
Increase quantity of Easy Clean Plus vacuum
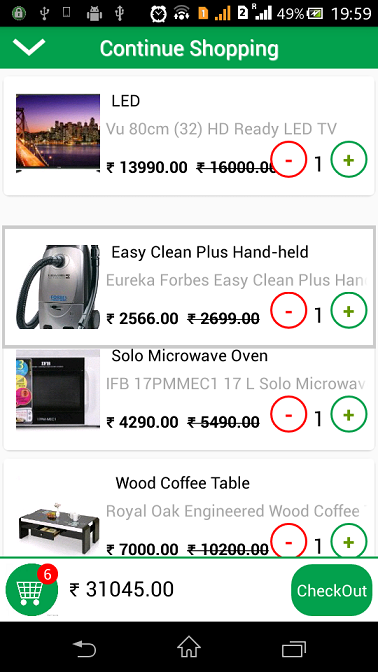[x=349, y=311]
